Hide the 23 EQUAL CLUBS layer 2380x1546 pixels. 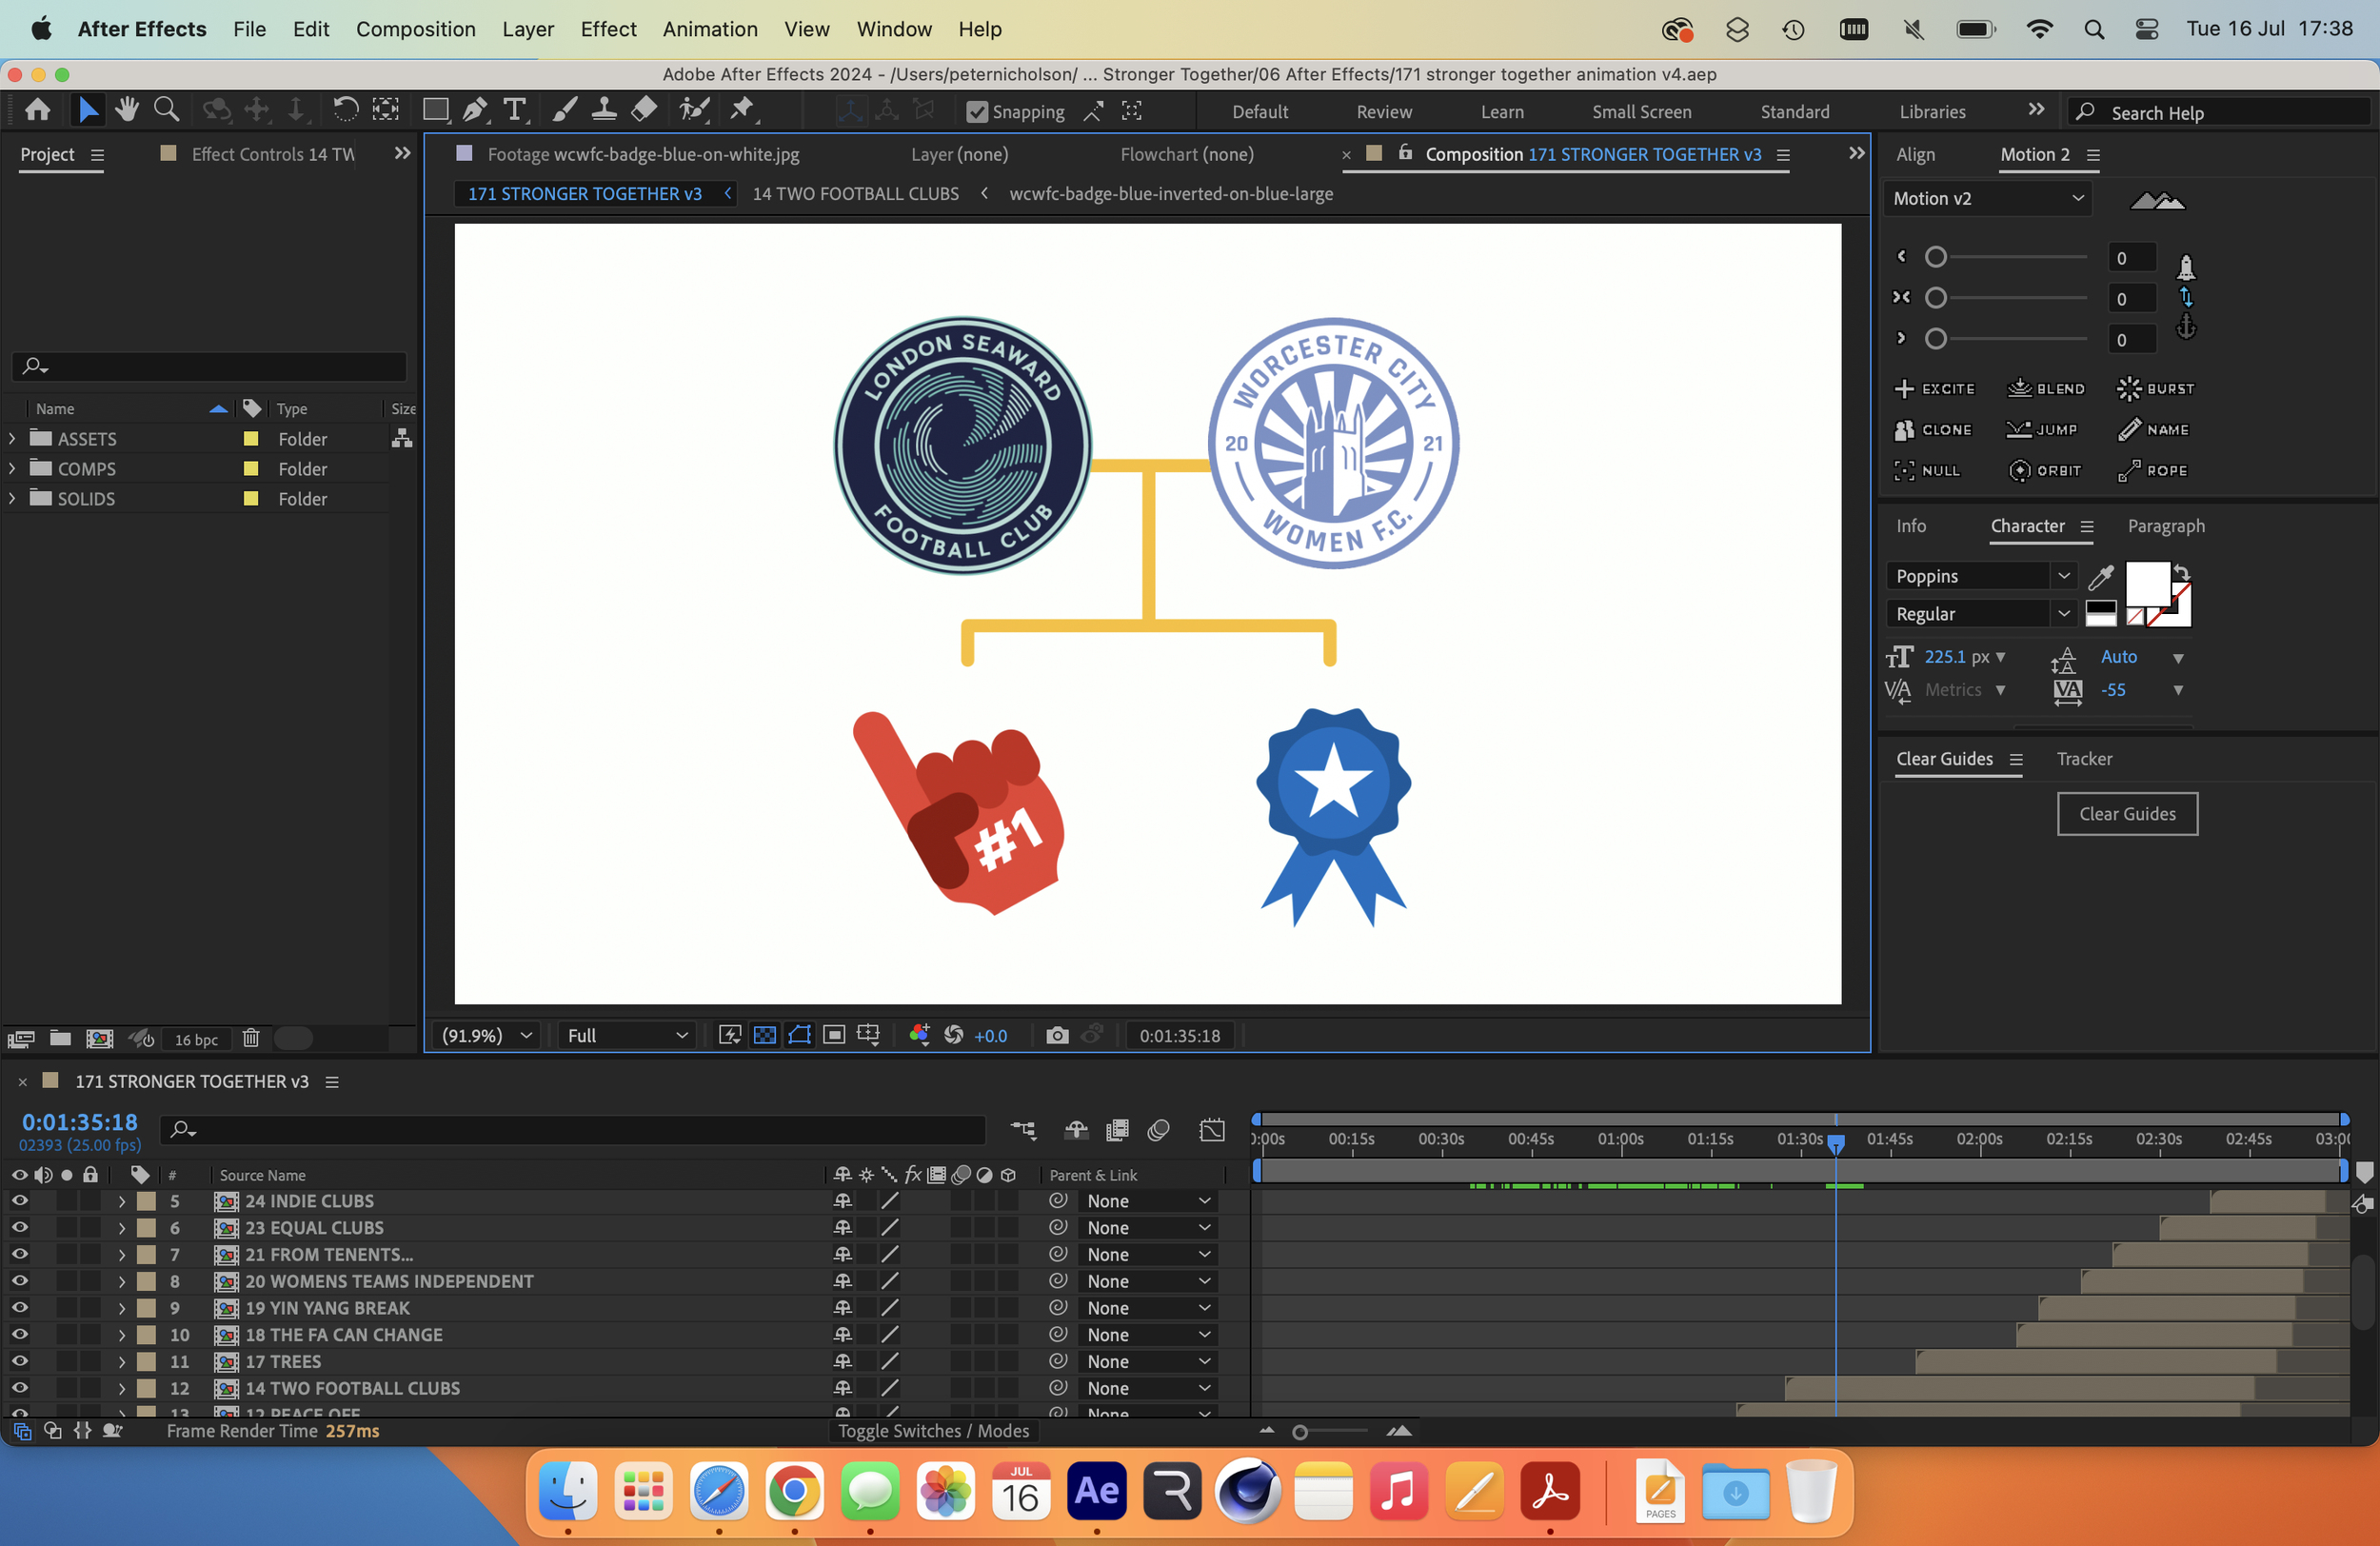(x=19, y=1228)
